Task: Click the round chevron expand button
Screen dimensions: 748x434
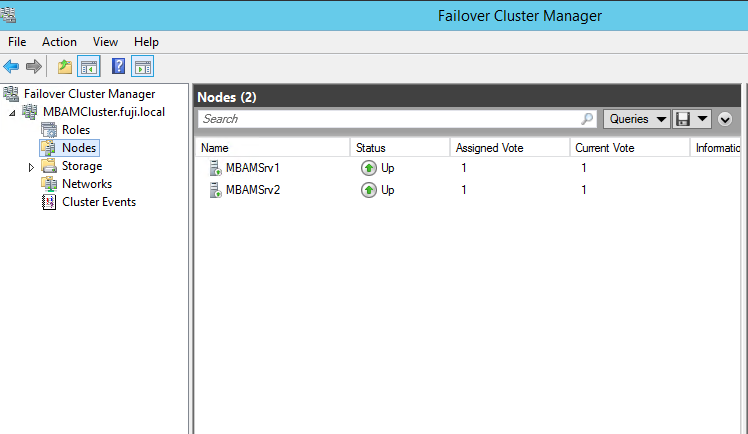Action: [x=725, y=119]
